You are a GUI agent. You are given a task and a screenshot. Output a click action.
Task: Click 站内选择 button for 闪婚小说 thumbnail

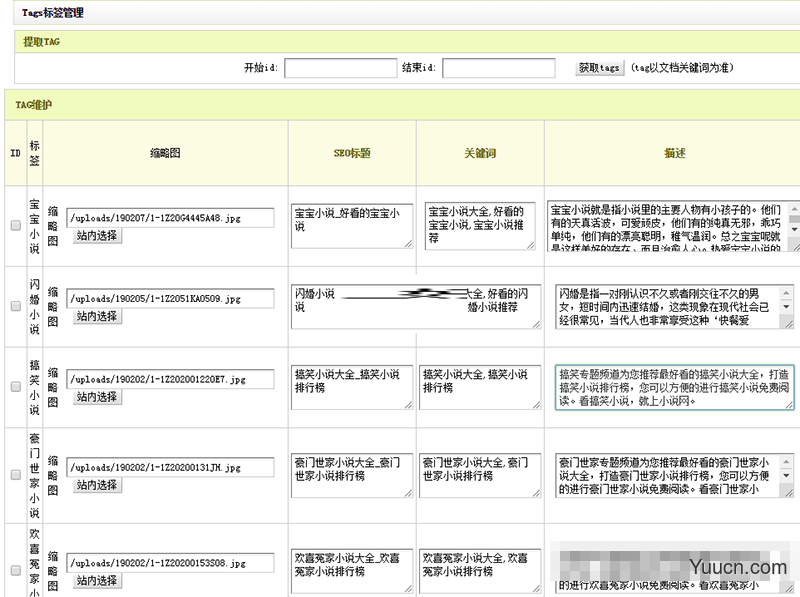(97, 316)
